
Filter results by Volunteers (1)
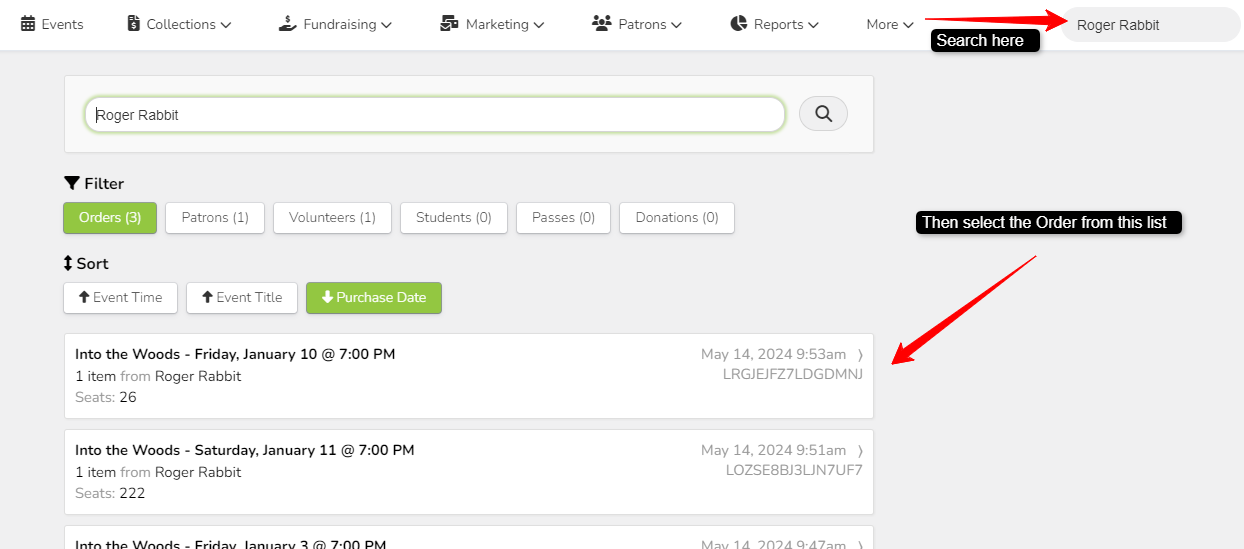[x=332, y=218]
